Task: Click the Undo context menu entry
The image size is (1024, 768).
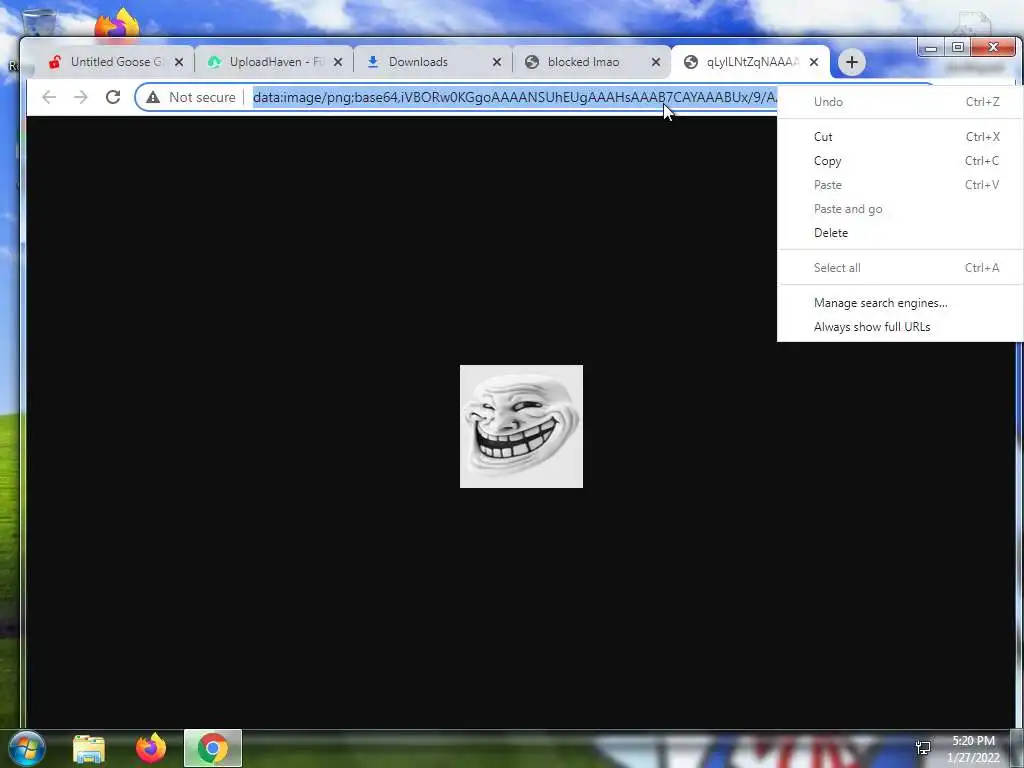Action: [900, 102]
